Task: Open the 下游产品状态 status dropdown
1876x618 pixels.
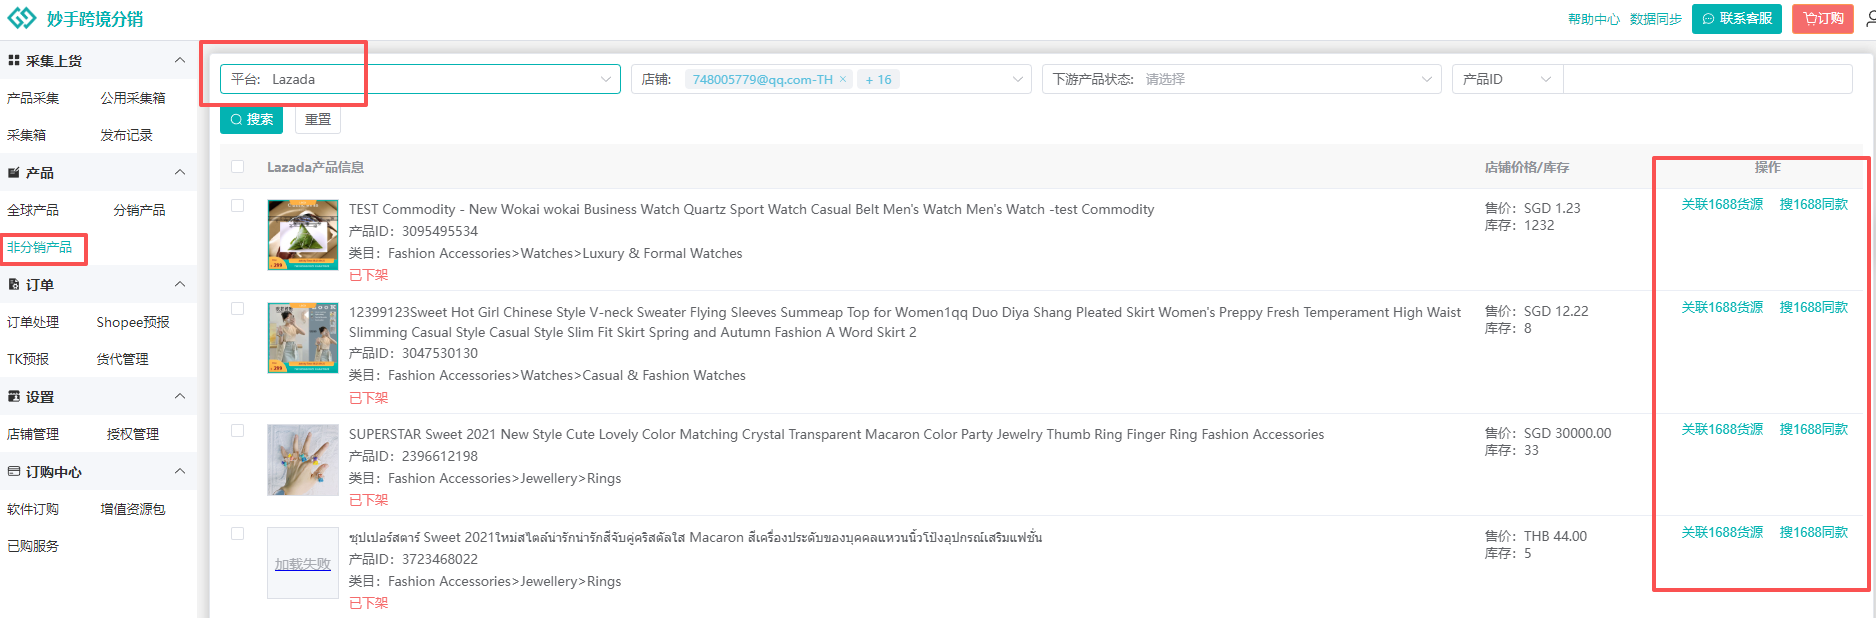Action: click(1241, 79)
